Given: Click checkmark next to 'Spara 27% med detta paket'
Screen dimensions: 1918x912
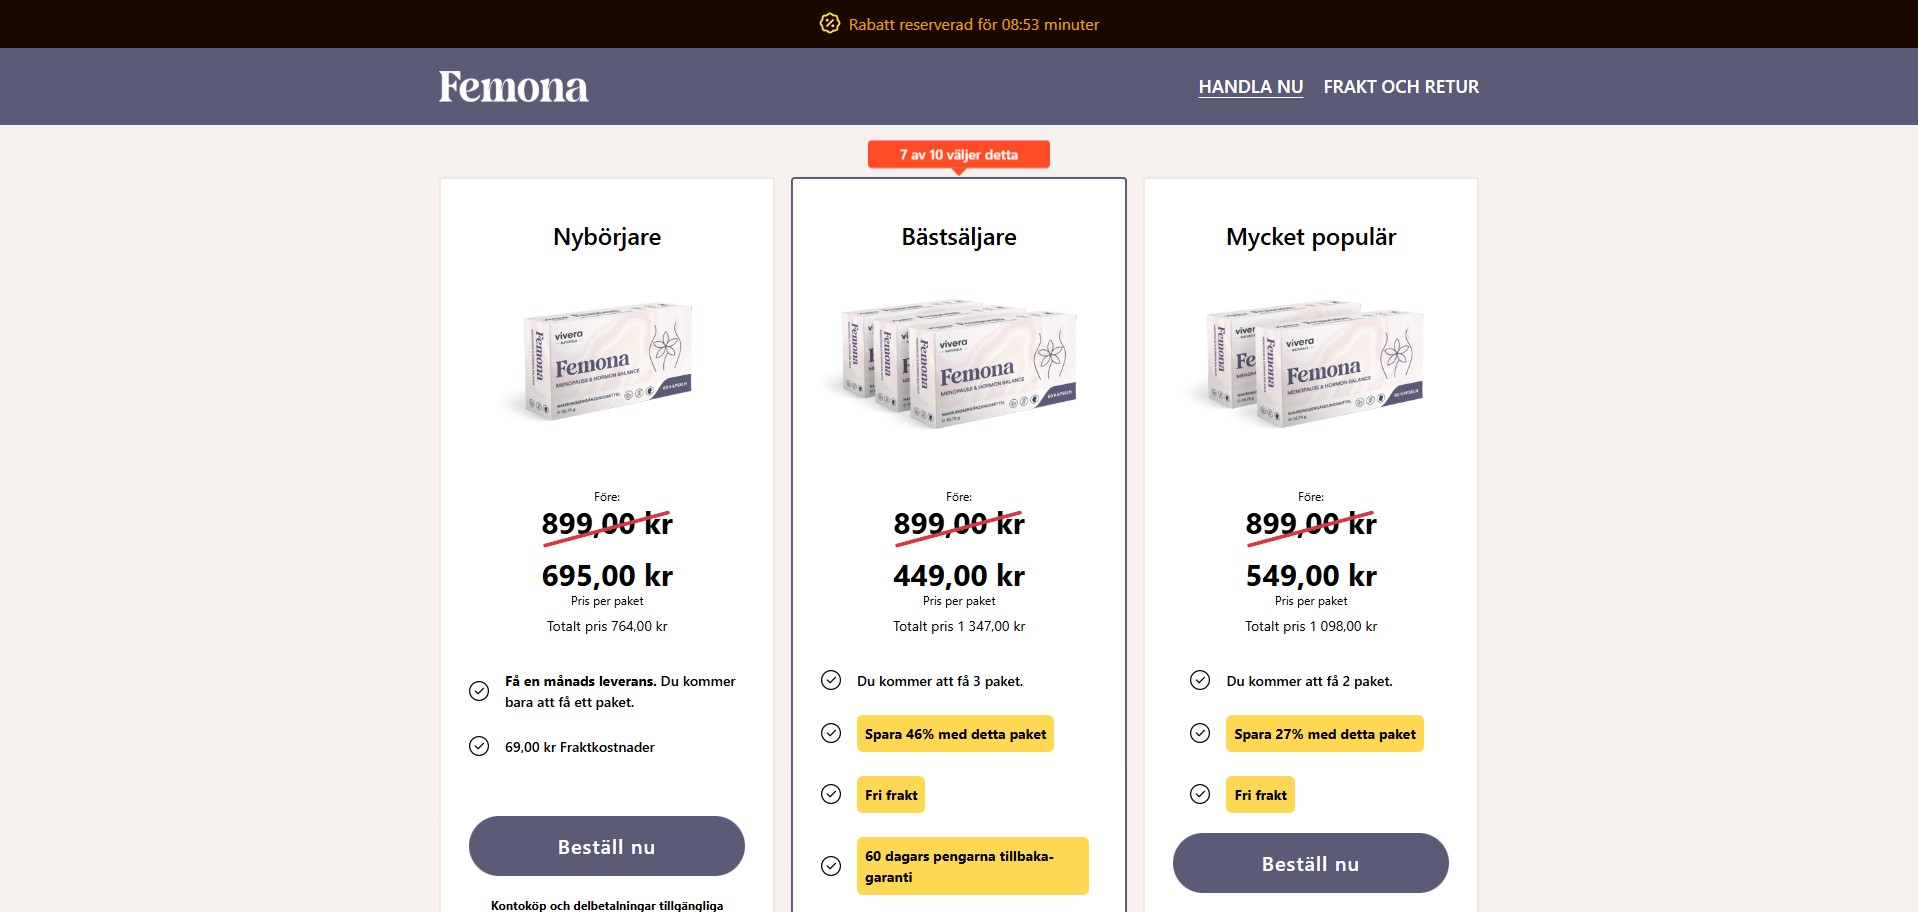Looking at the screenshot, I should pos(1200,733).
